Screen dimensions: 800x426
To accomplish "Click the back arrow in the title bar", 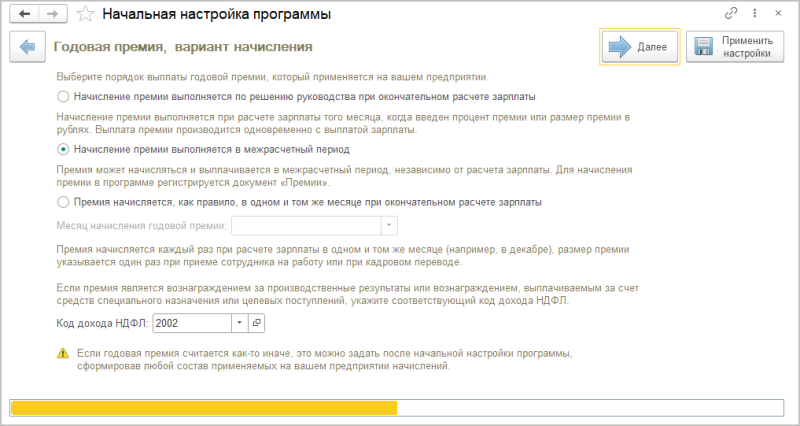I will [24, 15].
